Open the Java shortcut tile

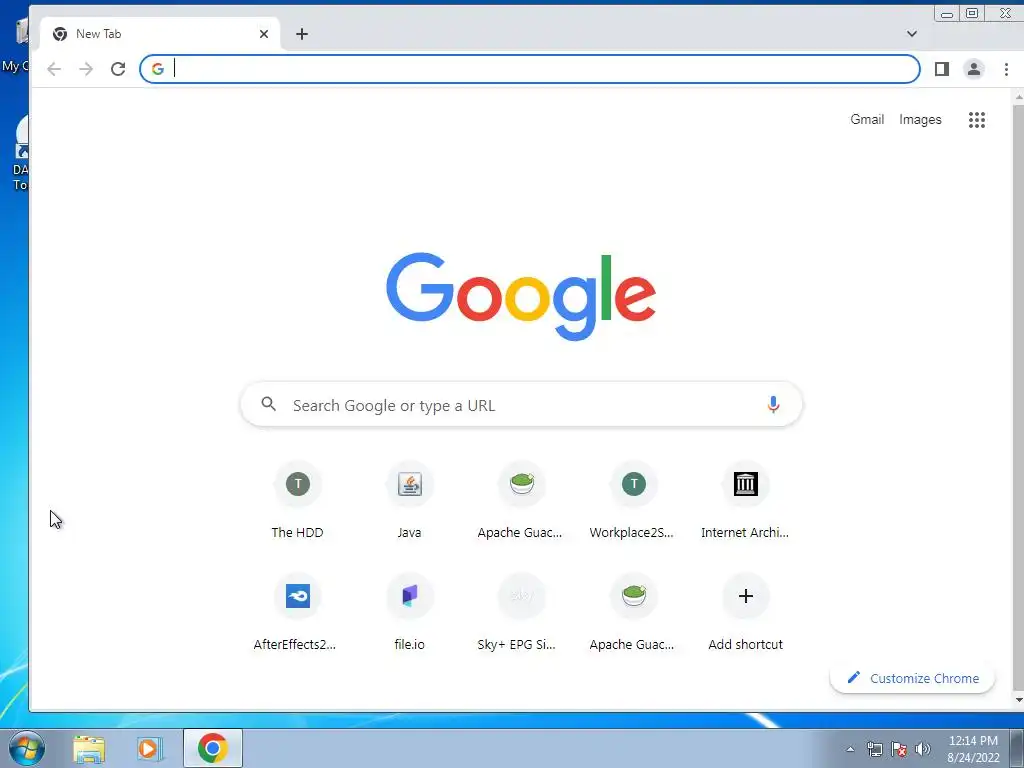tap(409, 501)
